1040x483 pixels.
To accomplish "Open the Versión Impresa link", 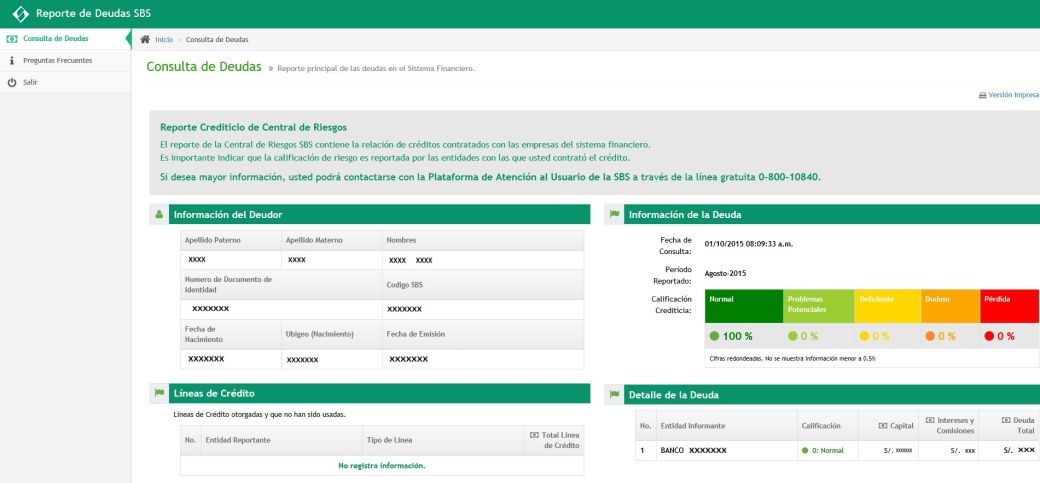I will pyautogui.click(x=1013, y=95).
